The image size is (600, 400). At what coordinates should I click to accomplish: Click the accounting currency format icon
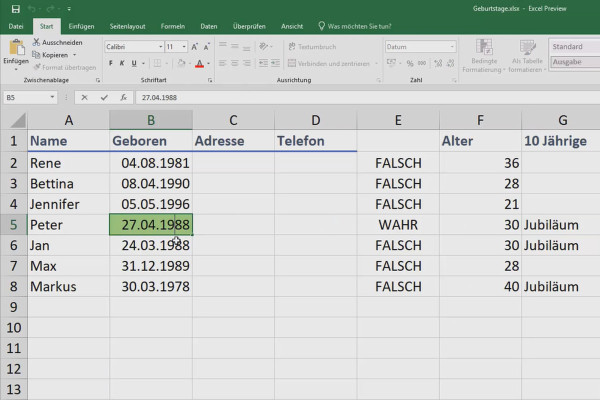pyautogui.click(x=391, y=62)
